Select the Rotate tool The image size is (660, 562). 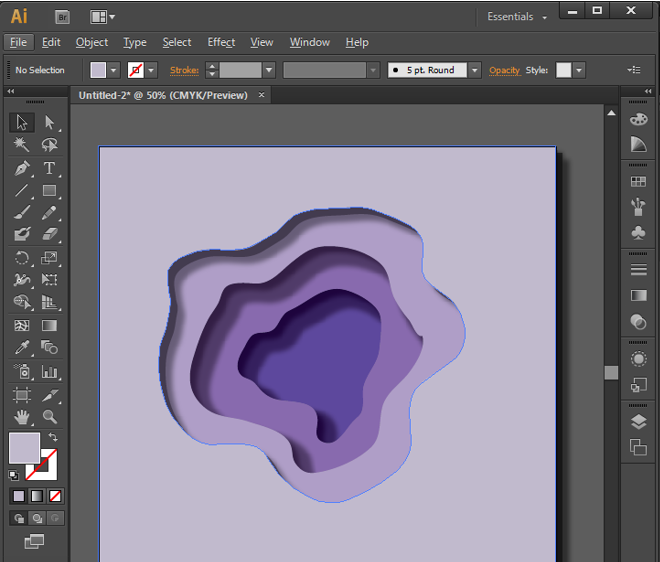click(x=22, y=258)
